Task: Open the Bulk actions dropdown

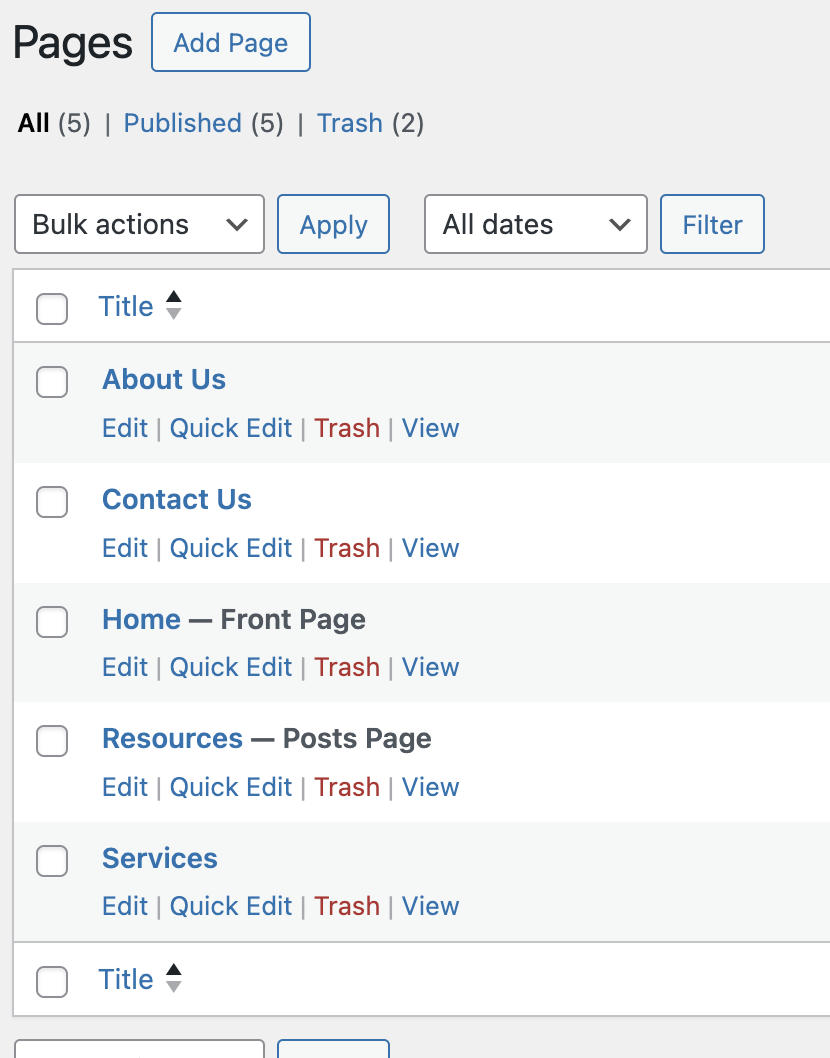Action: click(x=139, y=224)
